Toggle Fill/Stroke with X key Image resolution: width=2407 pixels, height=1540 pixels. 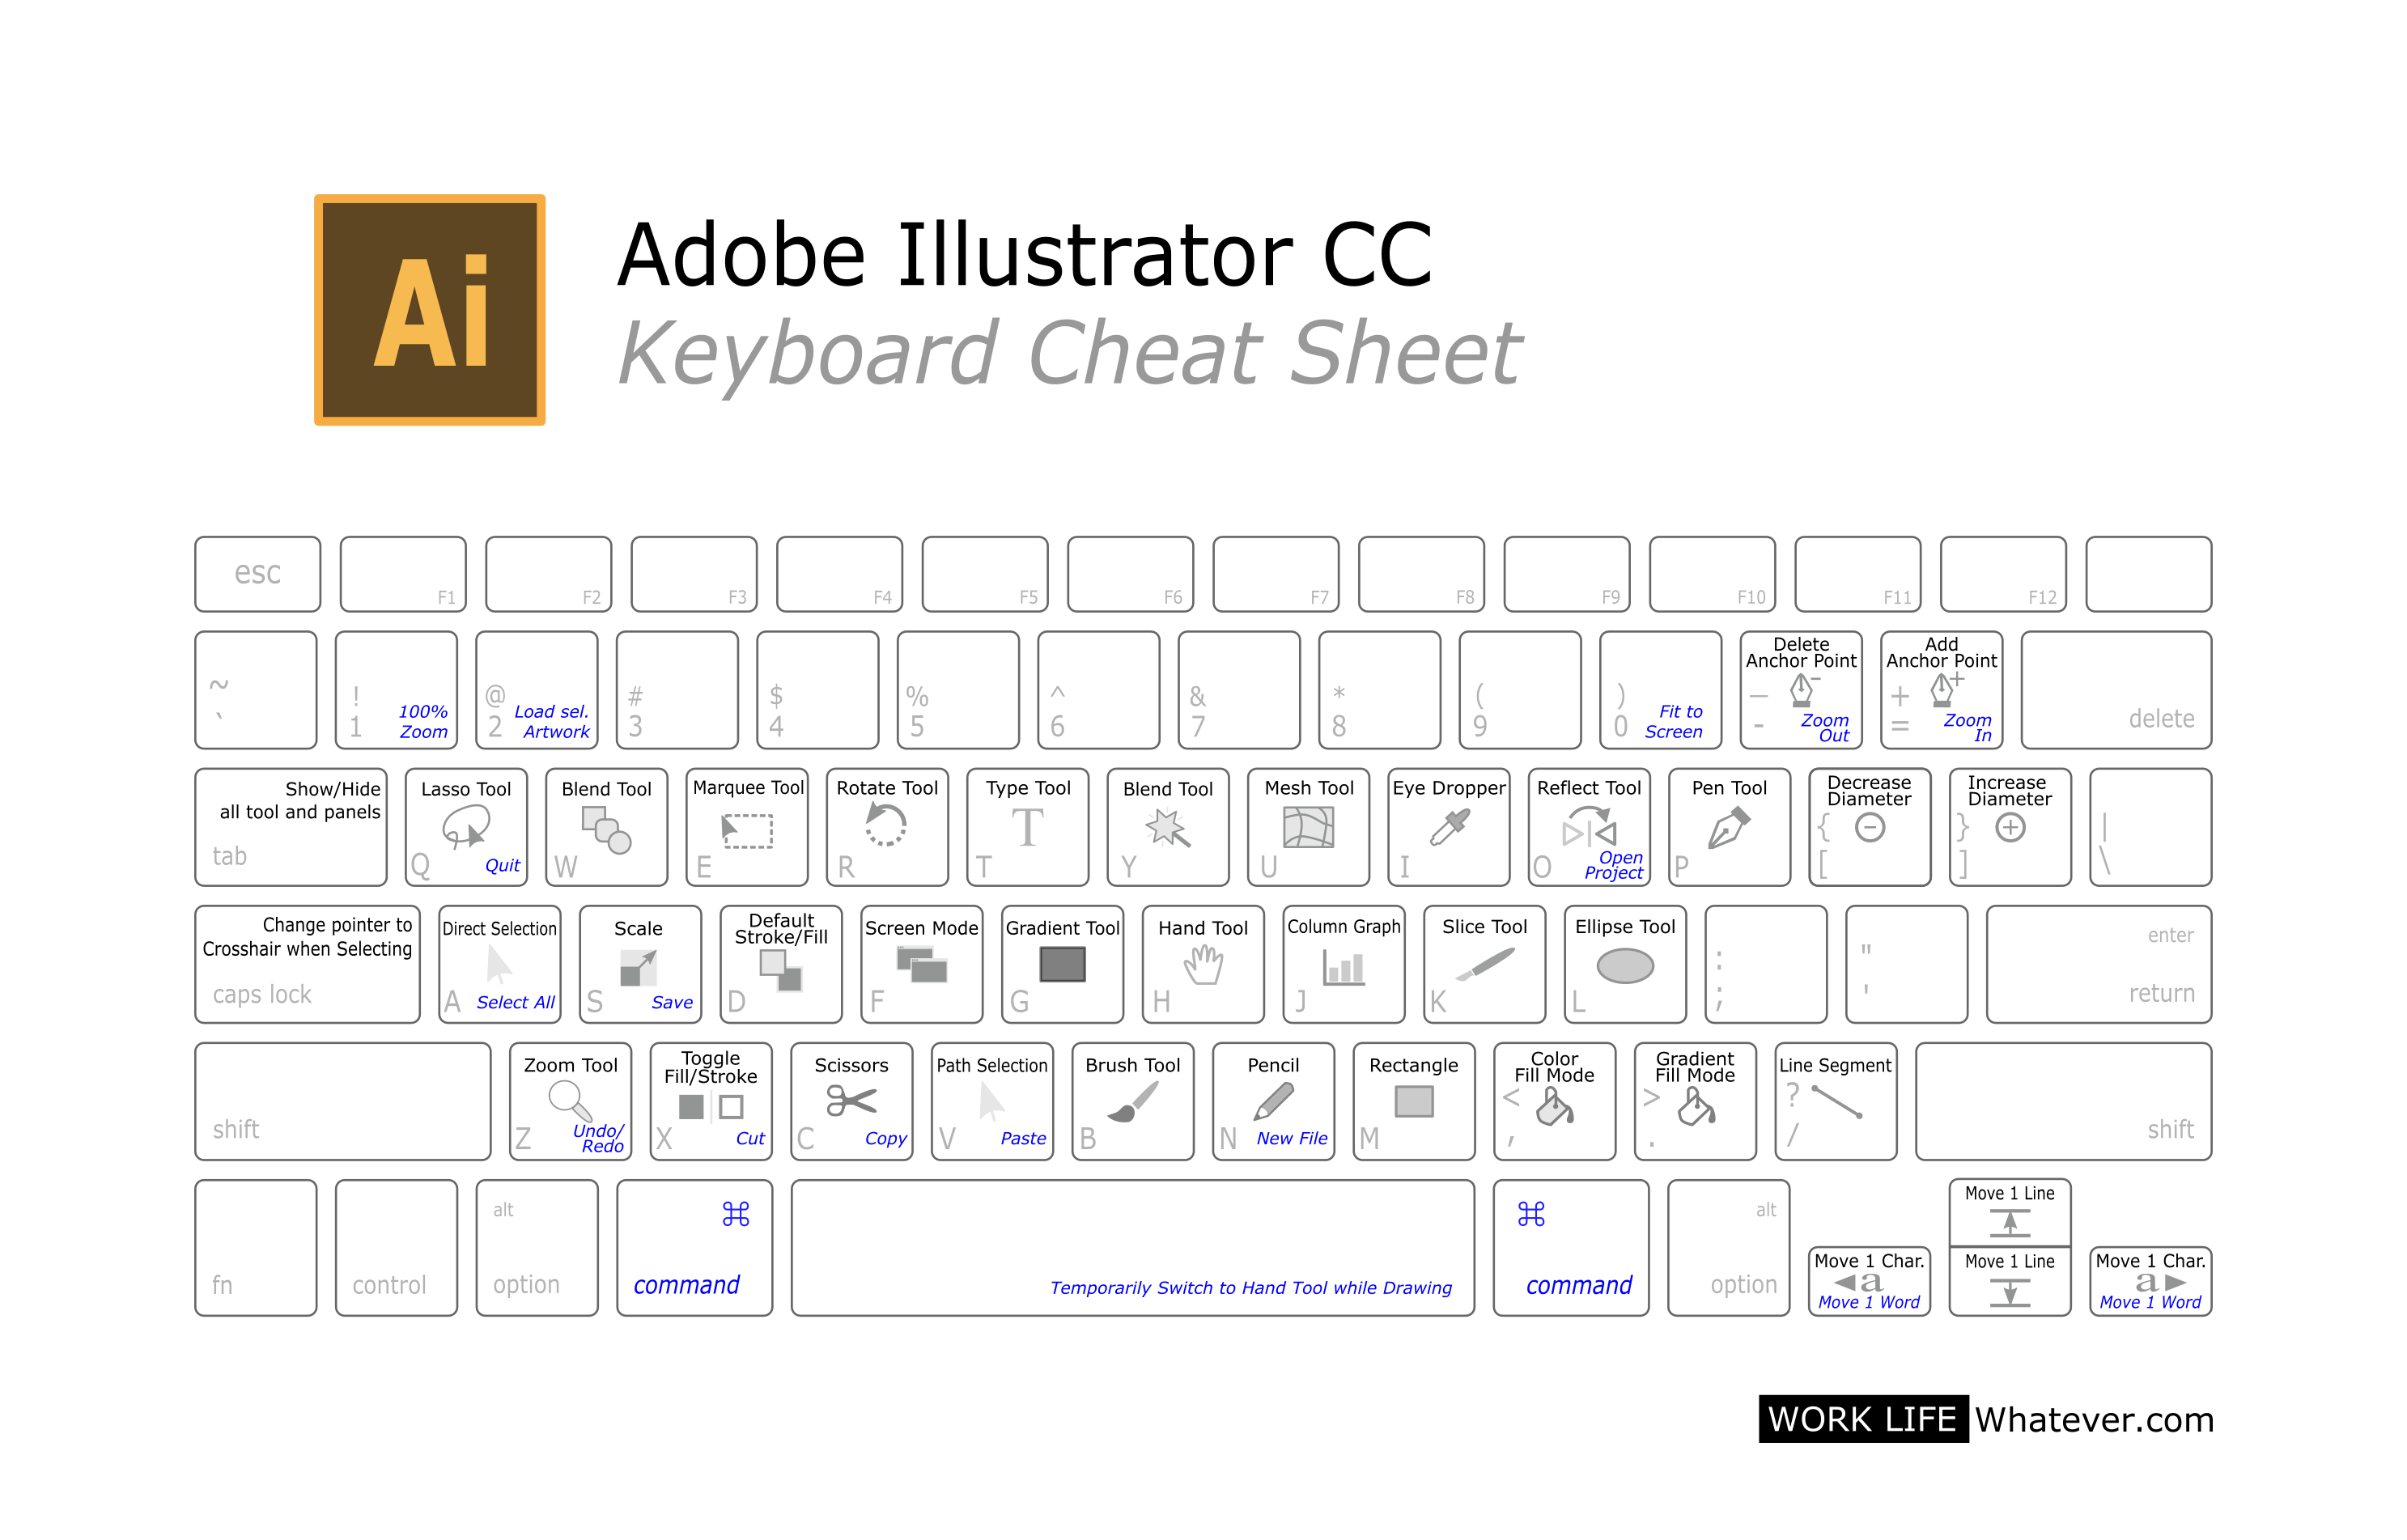click(x=720, y=1105)
